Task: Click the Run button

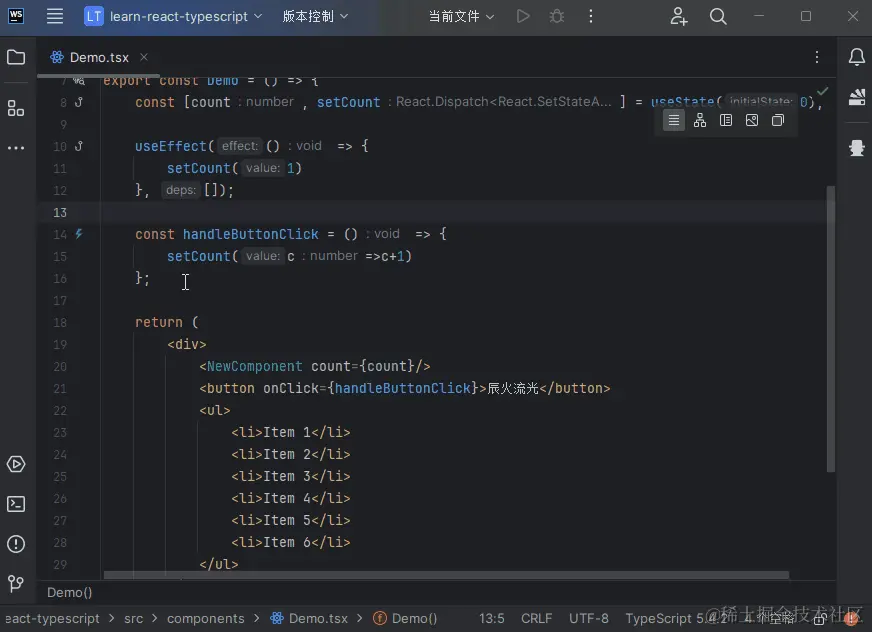Action: point(523,16)
